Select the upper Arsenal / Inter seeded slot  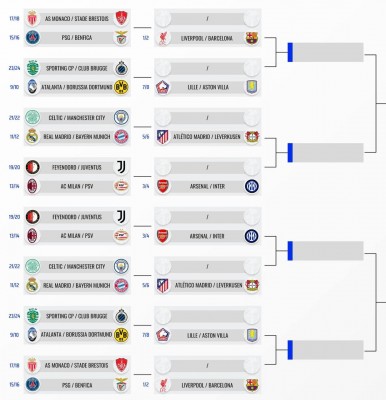(207, 187)
